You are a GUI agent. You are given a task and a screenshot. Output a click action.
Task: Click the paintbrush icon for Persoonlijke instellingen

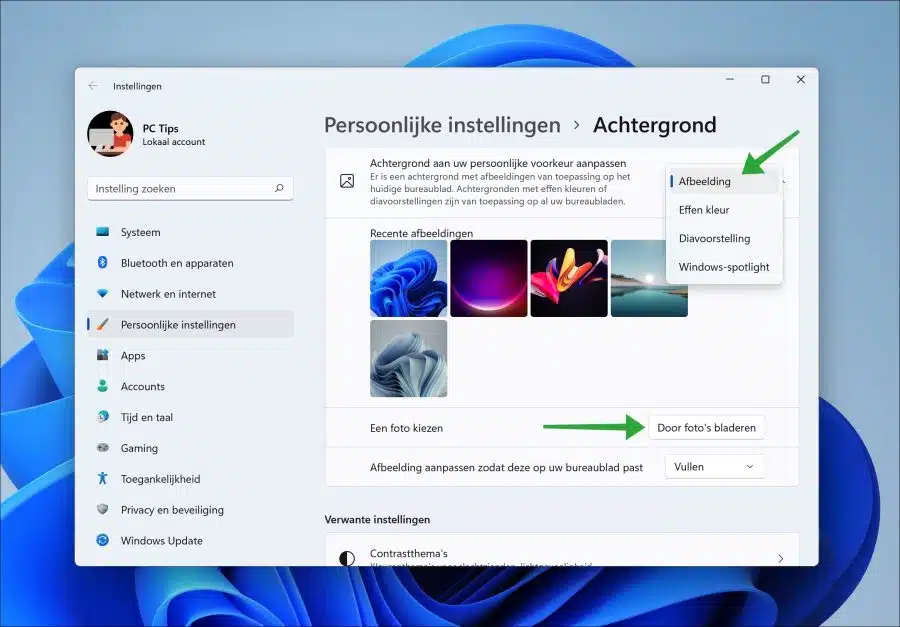103,324
